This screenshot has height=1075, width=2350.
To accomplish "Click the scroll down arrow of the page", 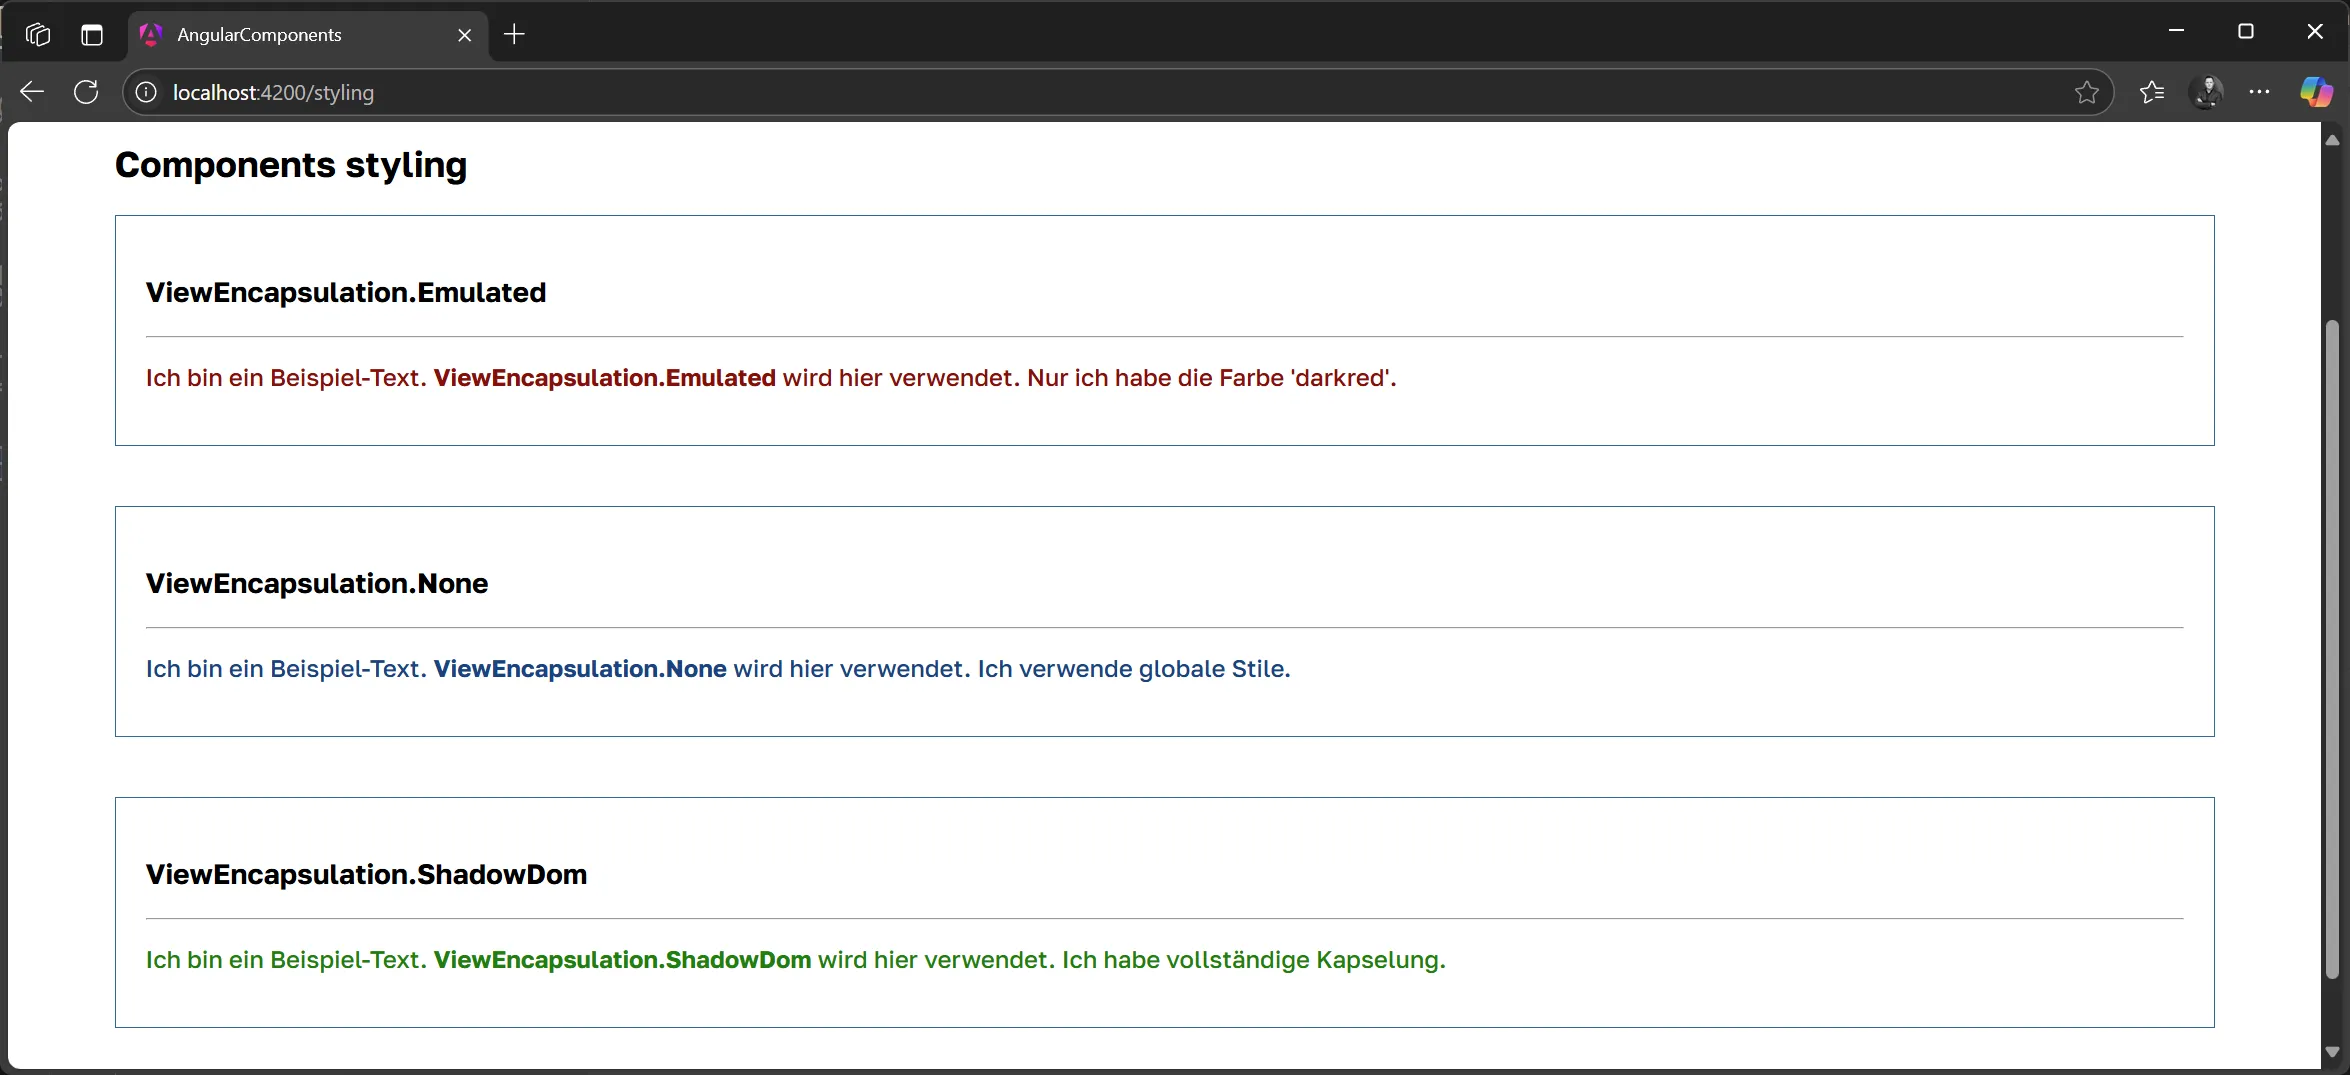I will pos(2332,1052).
